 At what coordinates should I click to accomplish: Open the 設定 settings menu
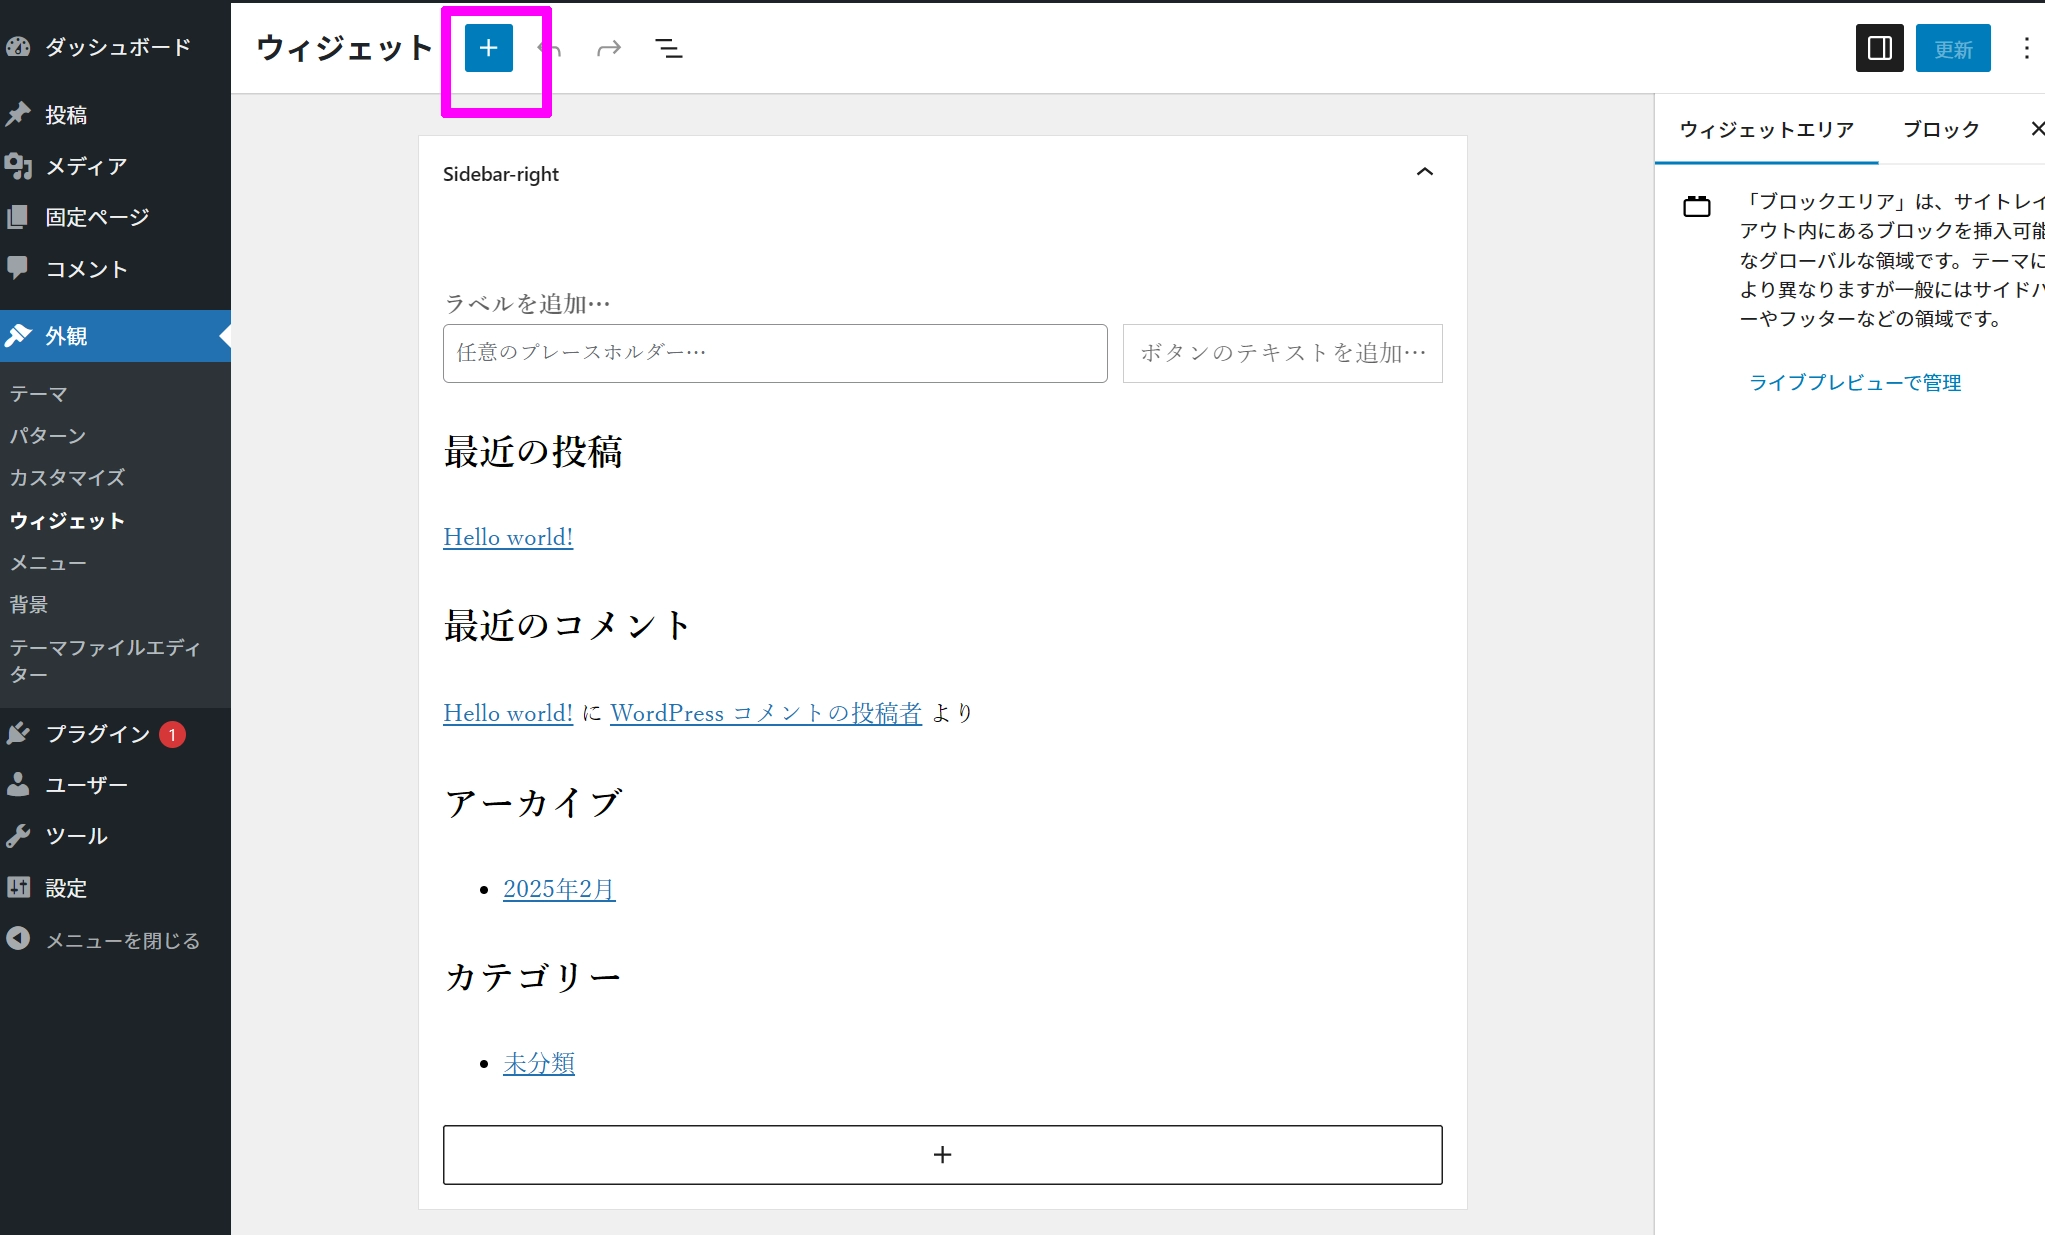65,888
